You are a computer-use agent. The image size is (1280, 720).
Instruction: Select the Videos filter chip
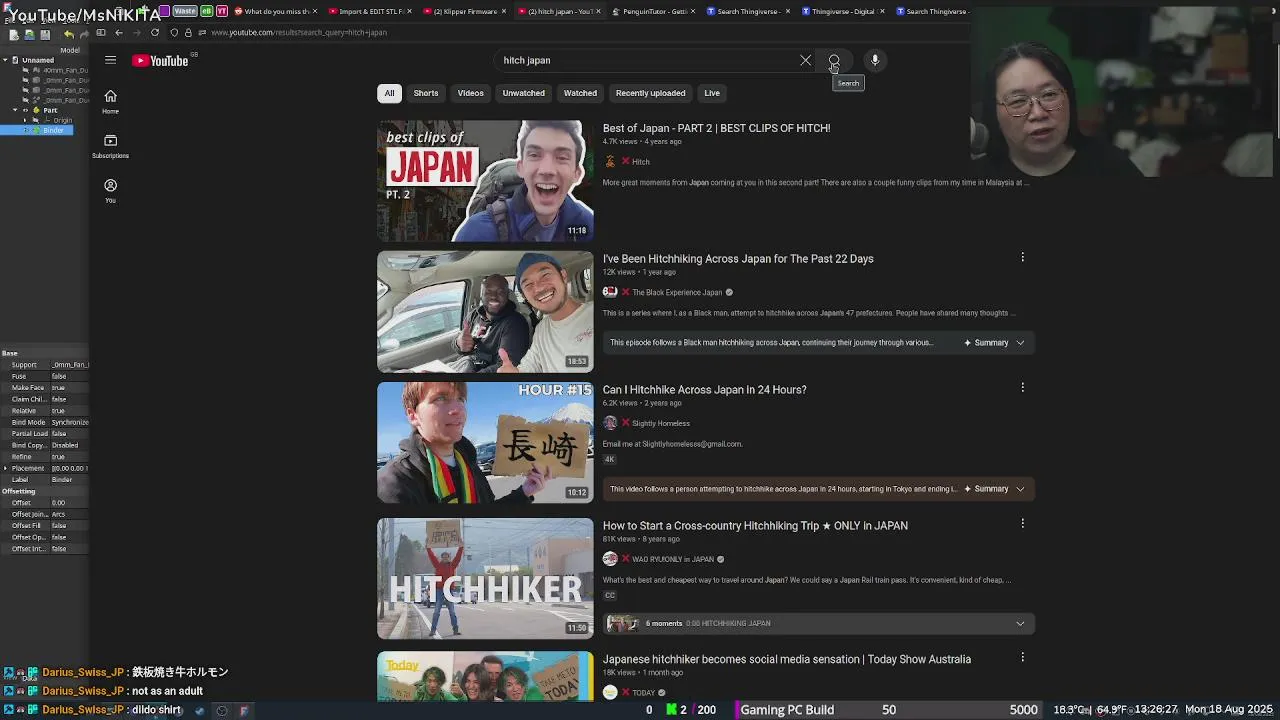pyautogui.click(x=470, y=93)
